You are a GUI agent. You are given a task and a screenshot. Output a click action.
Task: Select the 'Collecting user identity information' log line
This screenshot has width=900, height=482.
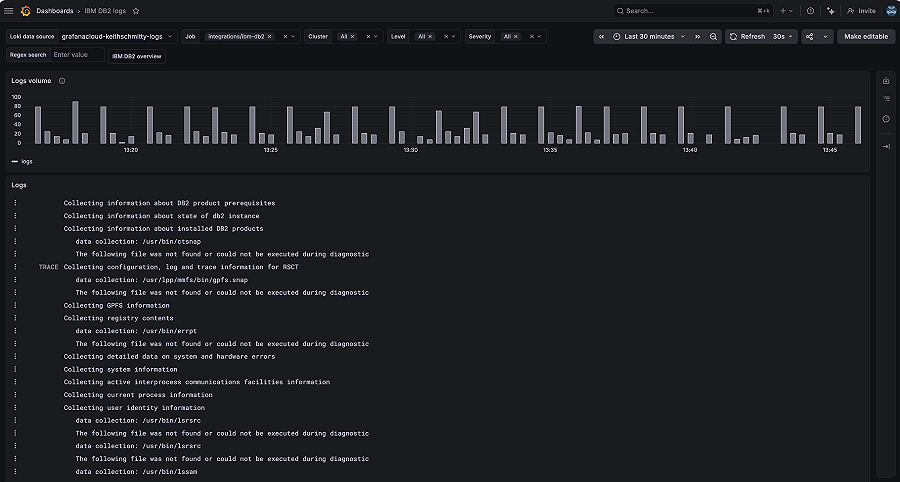tap(134, 408)
